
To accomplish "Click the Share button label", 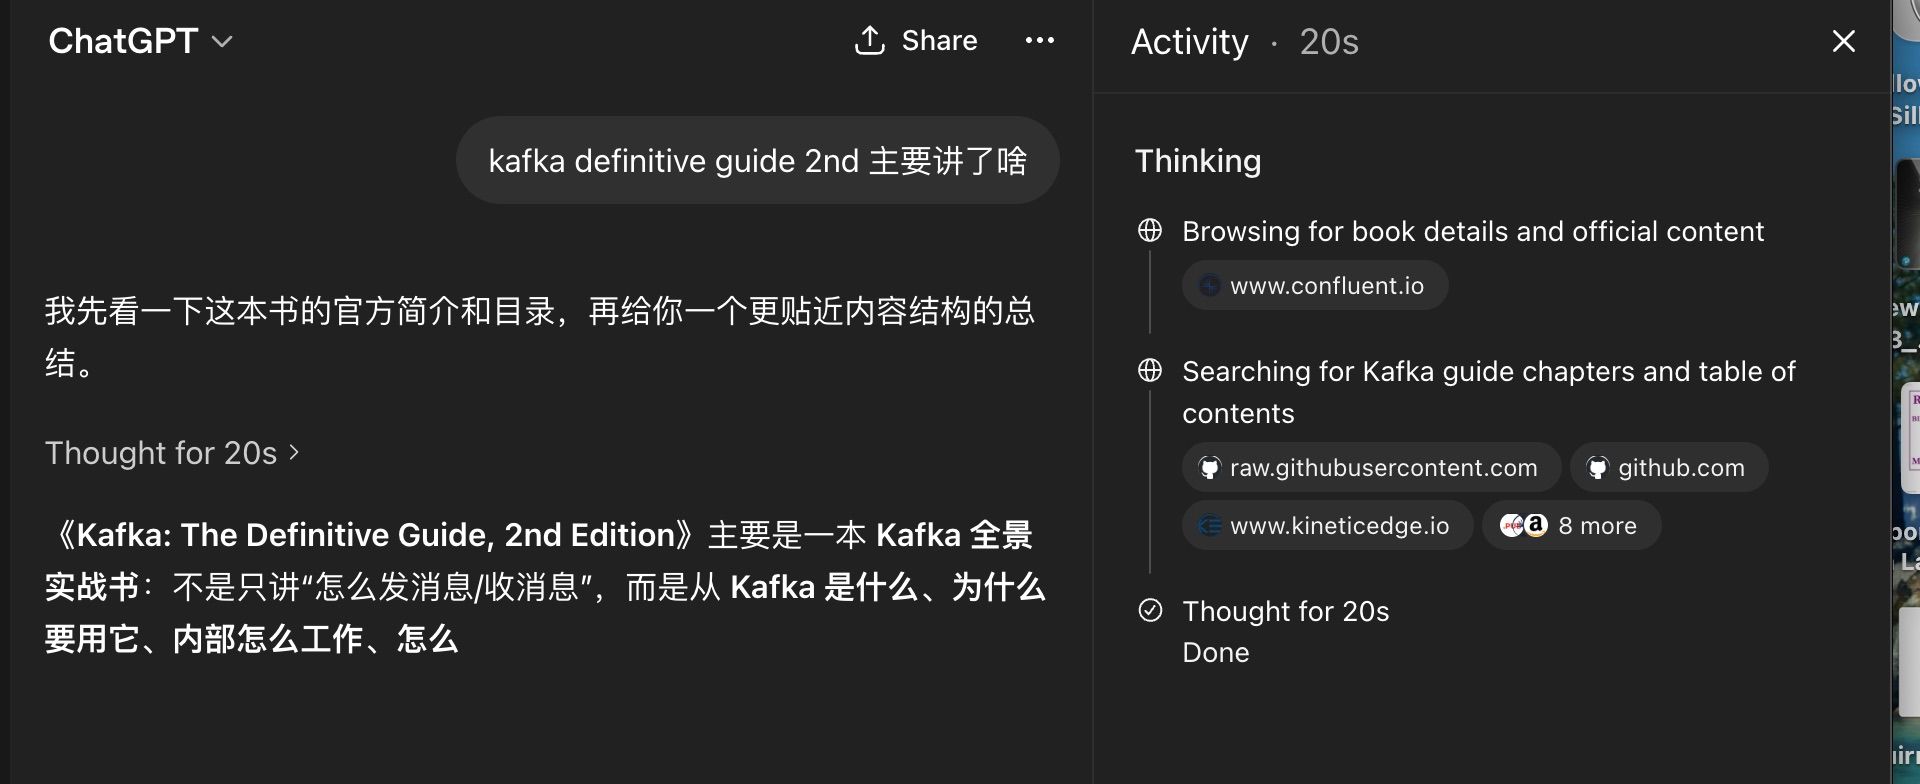I will tap(939, 41).
